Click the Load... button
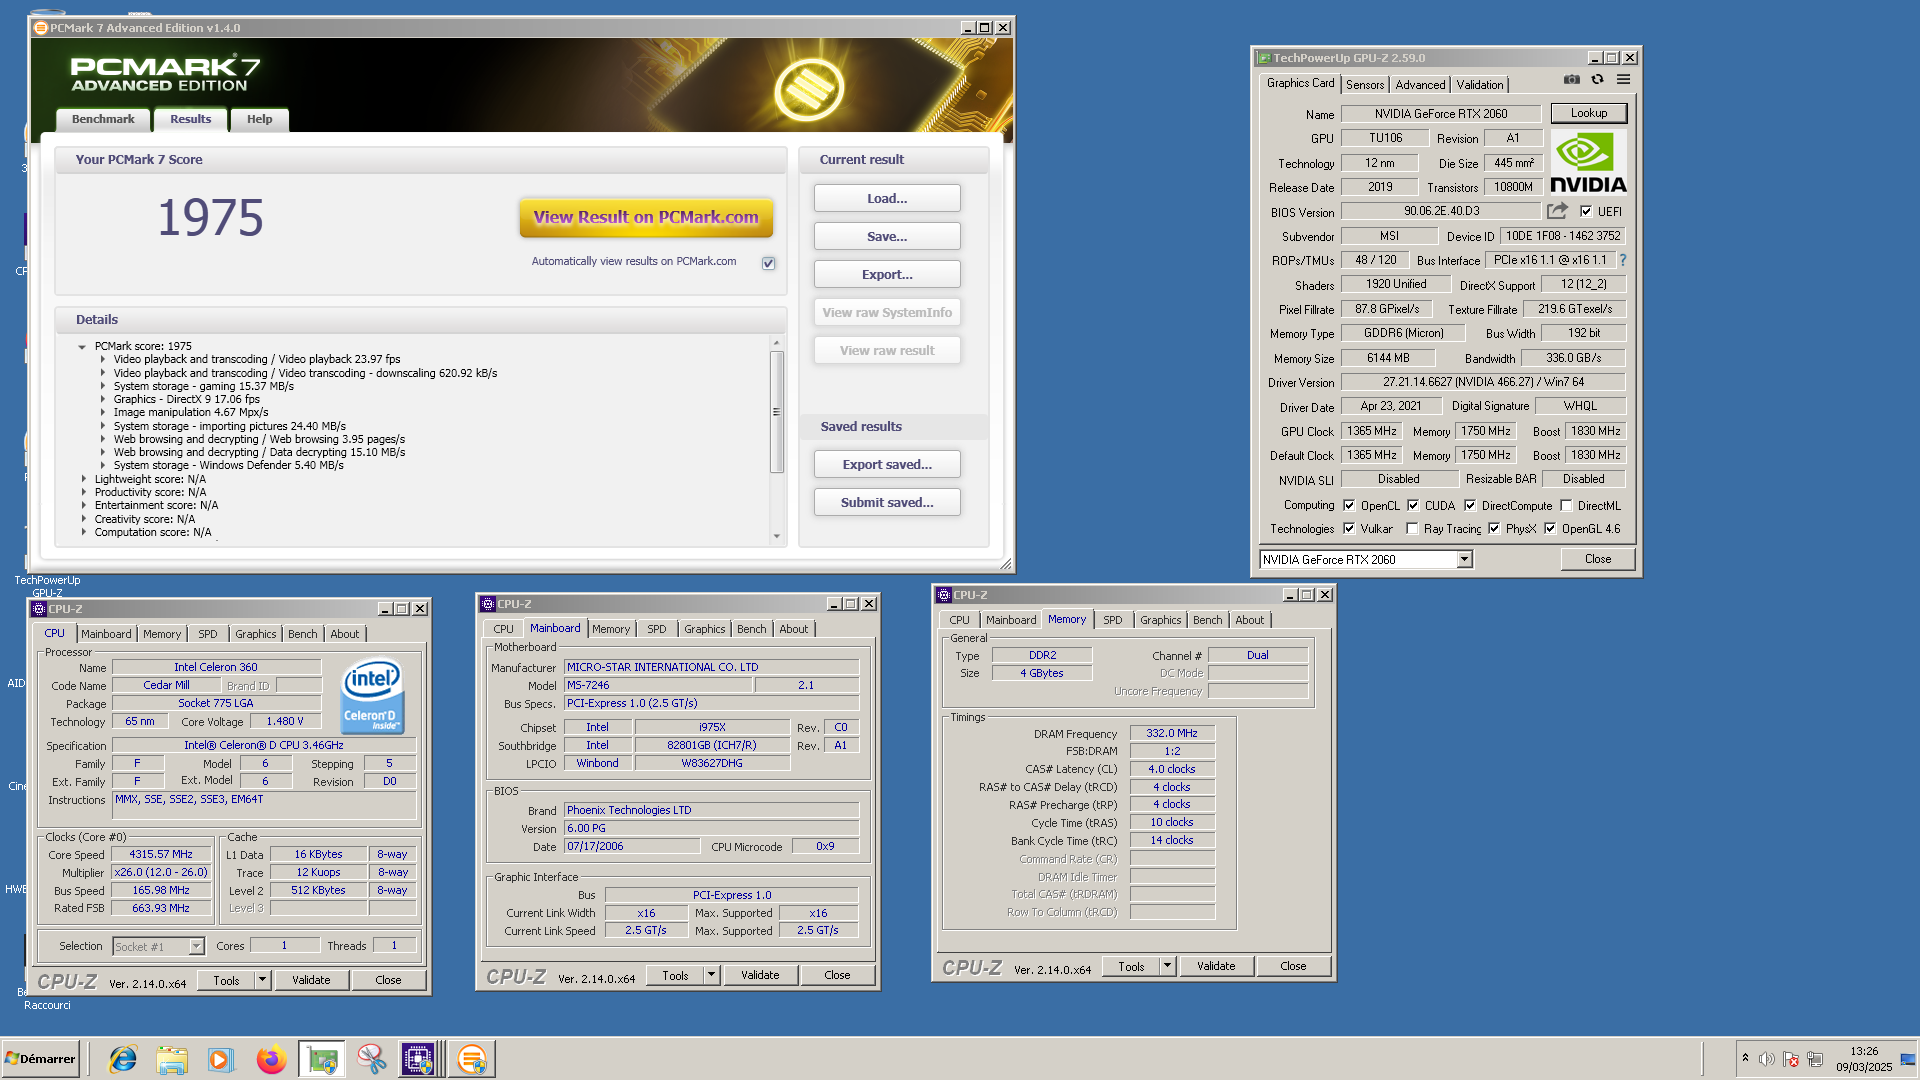The height and width of the screenshot is (1080, 1920). 887,198
